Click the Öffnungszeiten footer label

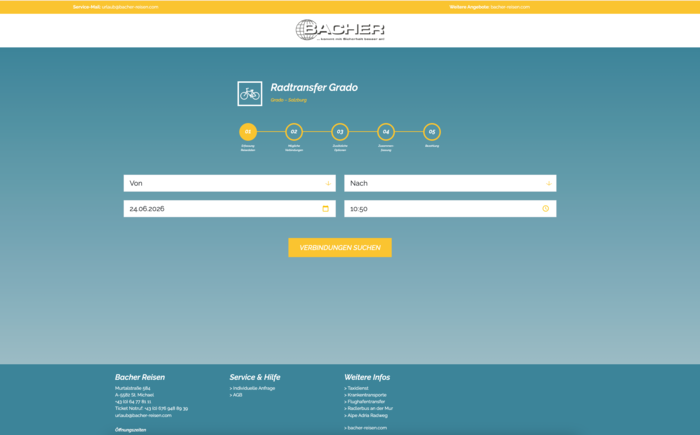[x=130, y=430]
